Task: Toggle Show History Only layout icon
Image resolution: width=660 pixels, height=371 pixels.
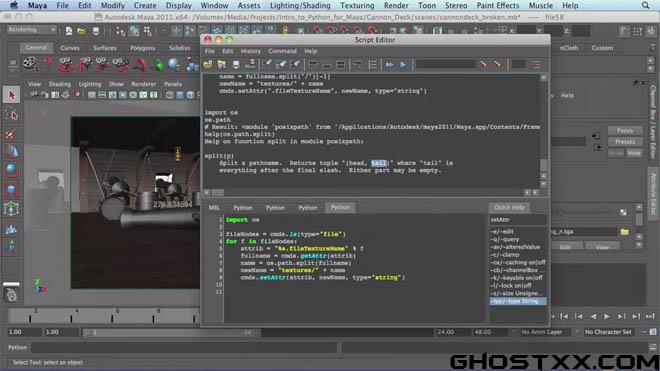Action: (x=313, y=65)
